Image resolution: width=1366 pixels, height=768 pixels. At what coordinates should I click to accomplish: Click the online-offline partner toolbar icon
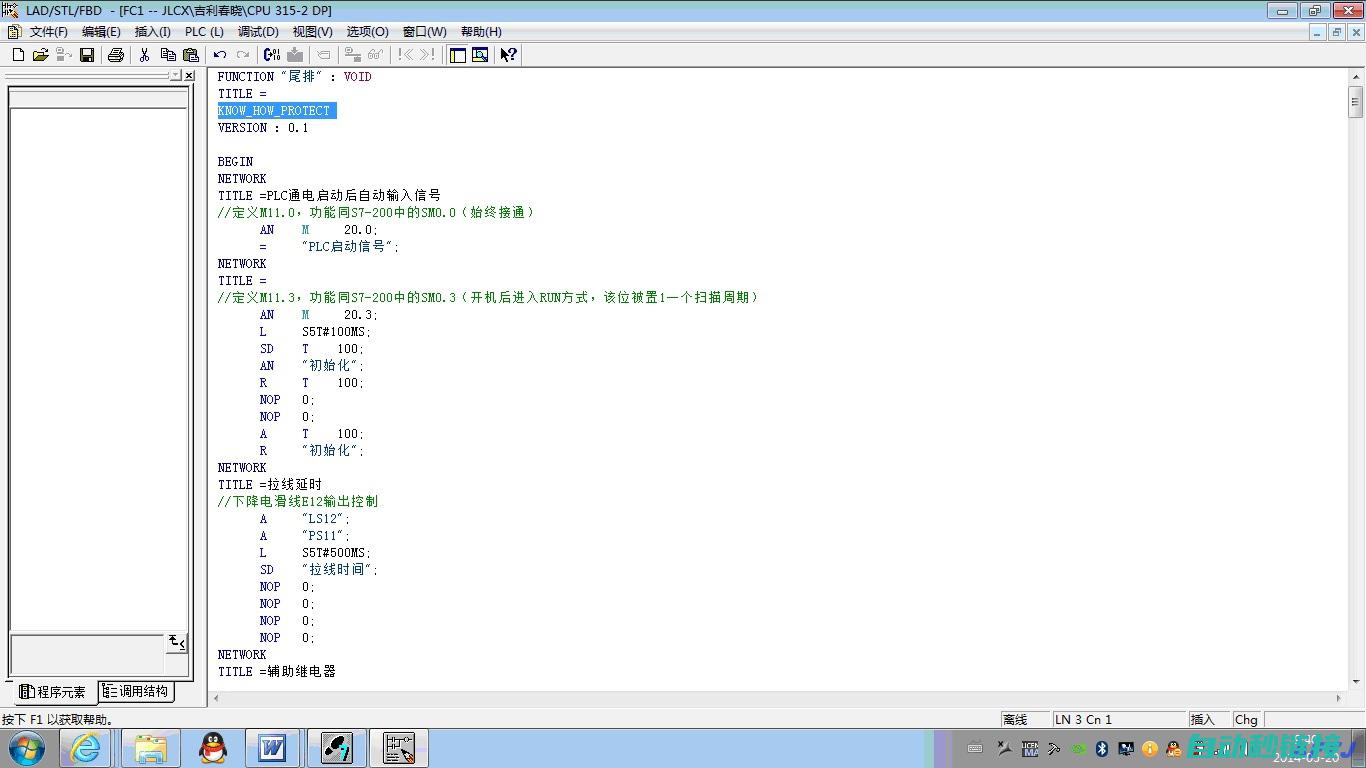tap(353, 55)
